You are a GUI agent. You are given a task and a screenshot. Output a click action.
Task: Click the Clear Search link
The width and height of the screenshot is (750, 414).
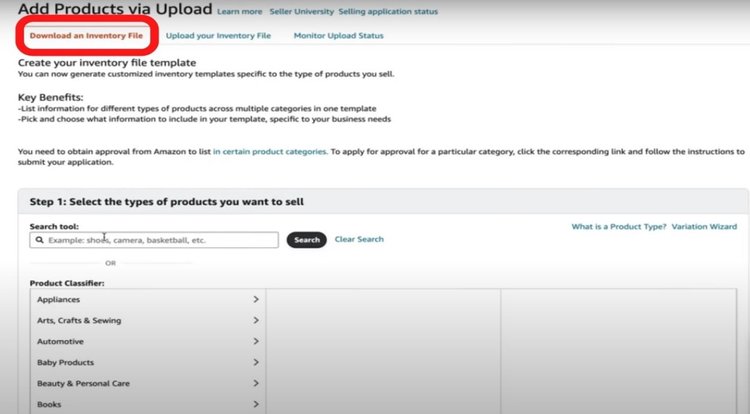pos(359,239)
